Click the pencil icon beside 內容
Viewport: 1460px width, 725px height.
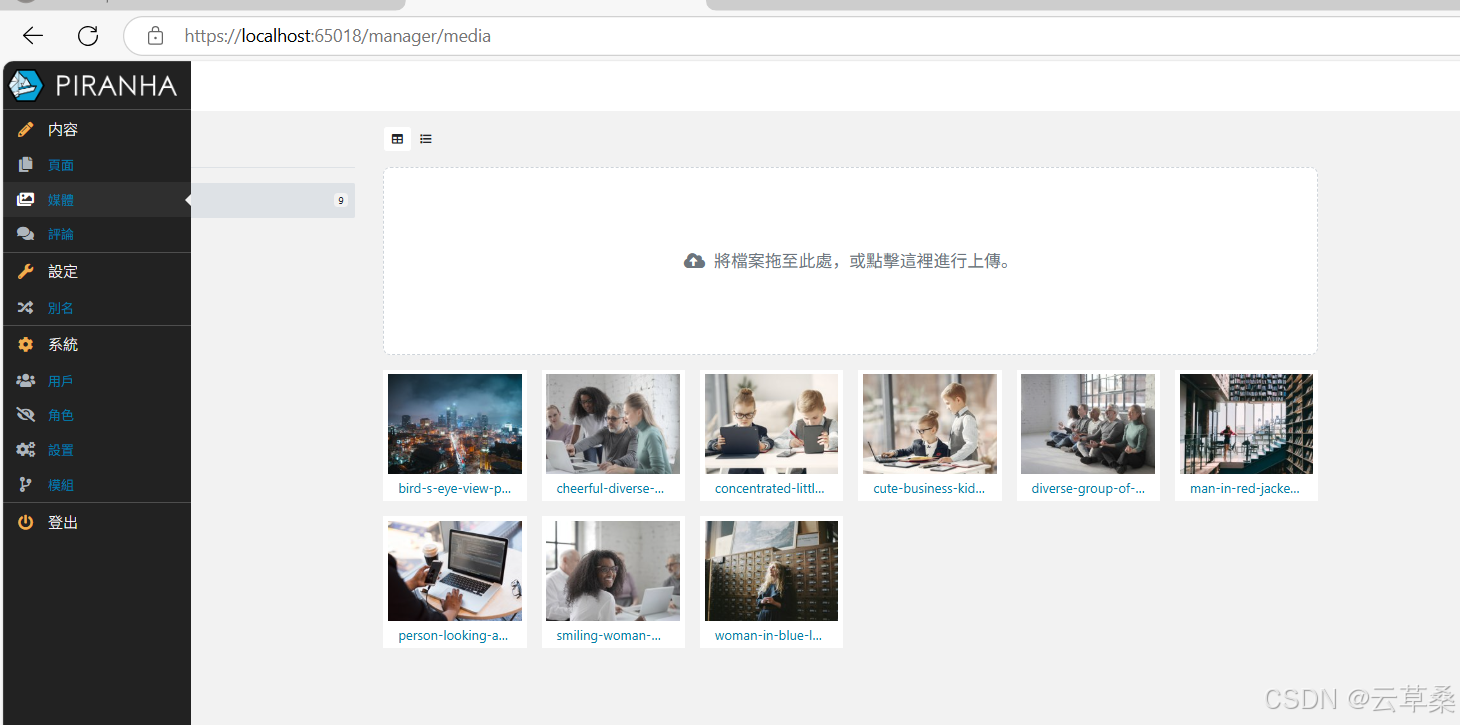(26, 129)
